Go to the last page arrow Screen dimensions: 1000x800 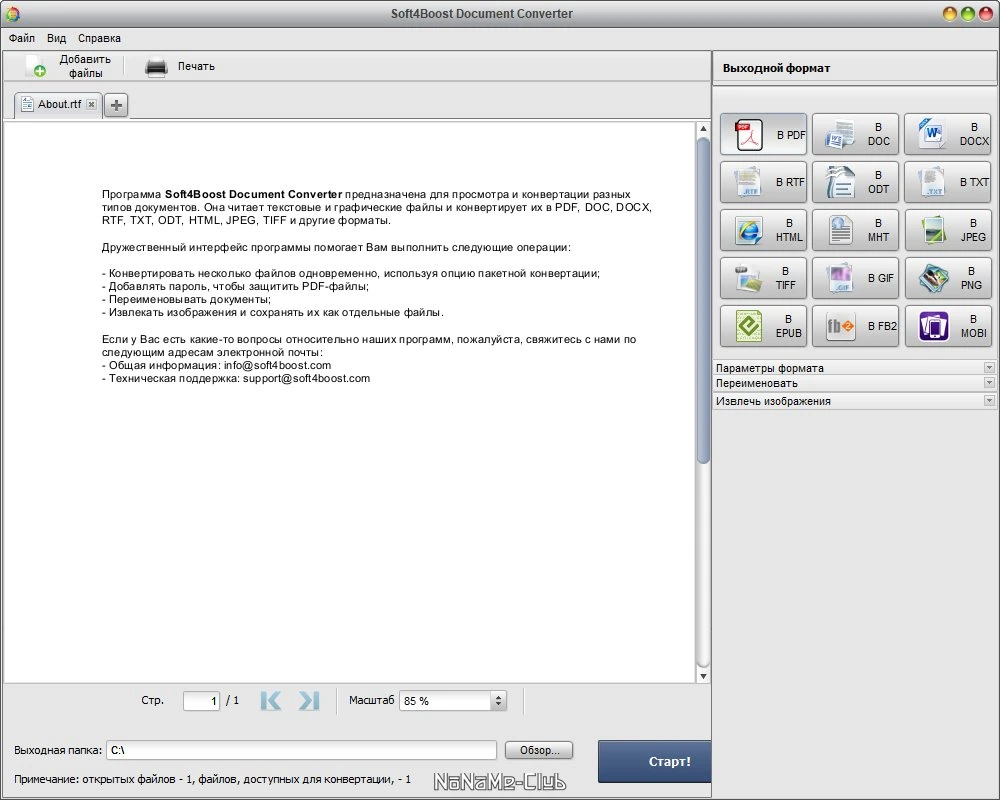coord(309,700)
